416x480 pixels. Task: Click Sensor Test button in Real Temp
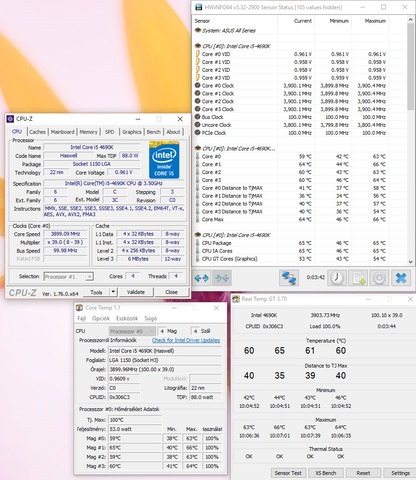(288, 473)
